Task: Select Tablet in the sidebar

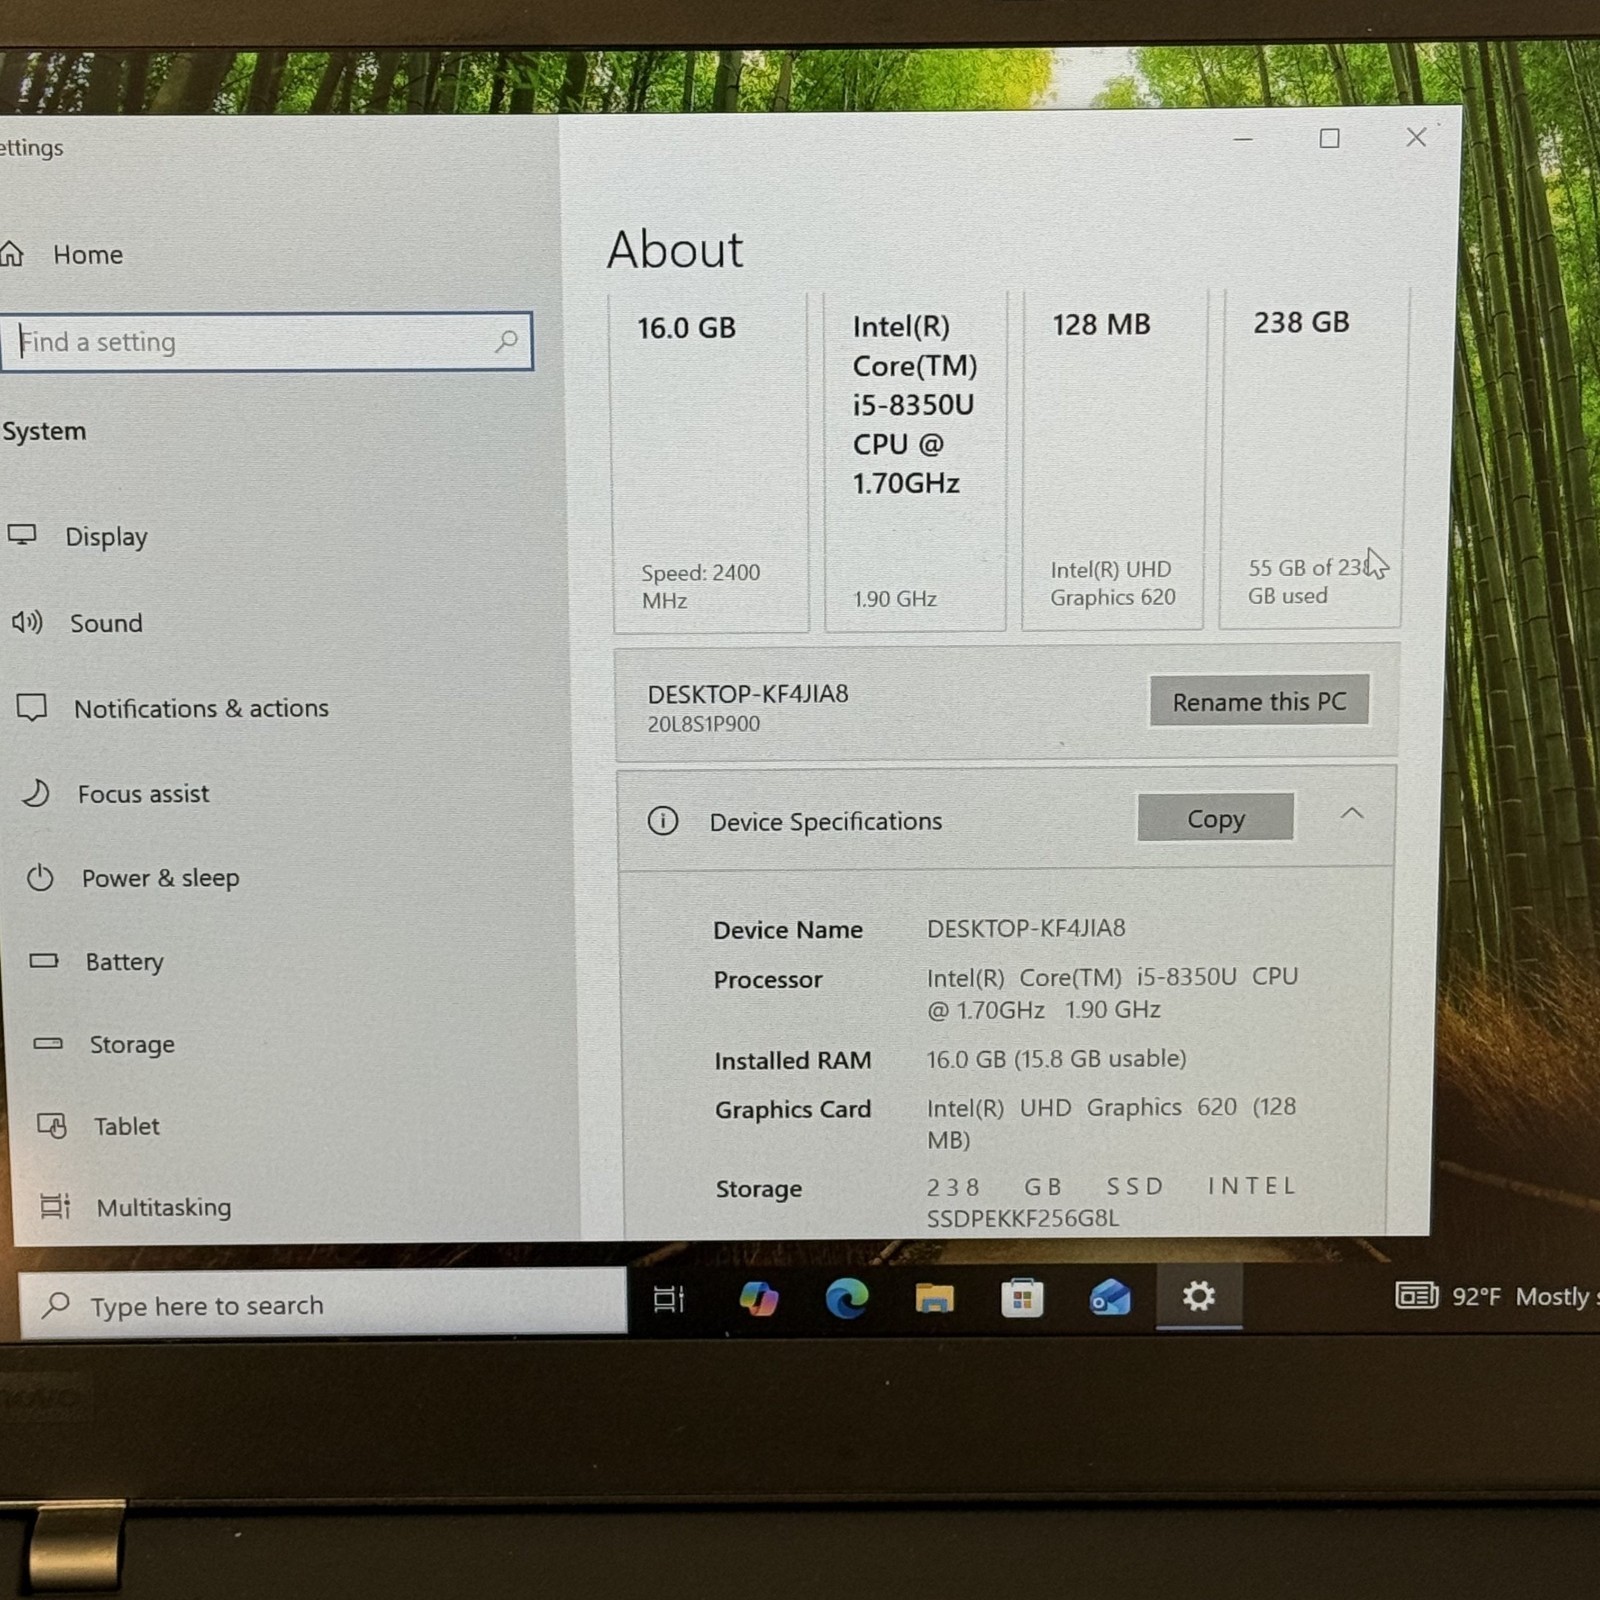Action: (x=127, y=1126)
